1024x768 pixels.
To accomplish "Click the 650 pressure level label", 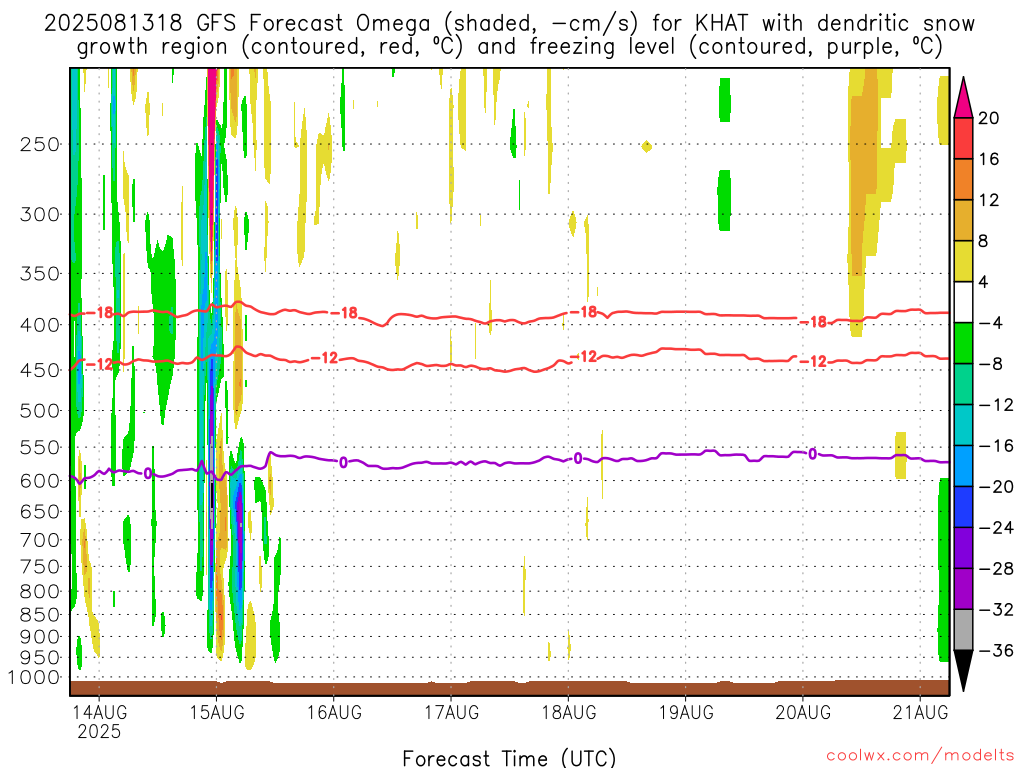I will pos(40,511).
